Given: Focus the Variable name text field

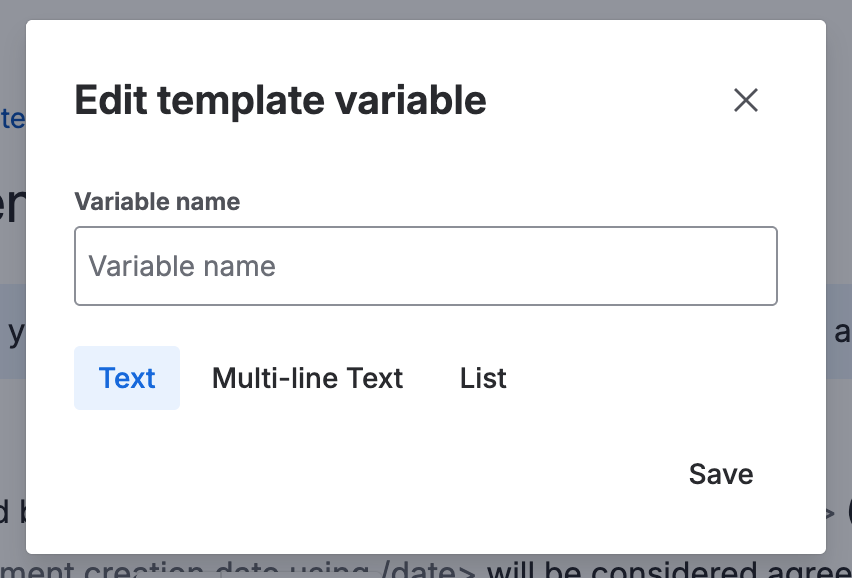Looking at the screenshot, I should coord(425,266).
